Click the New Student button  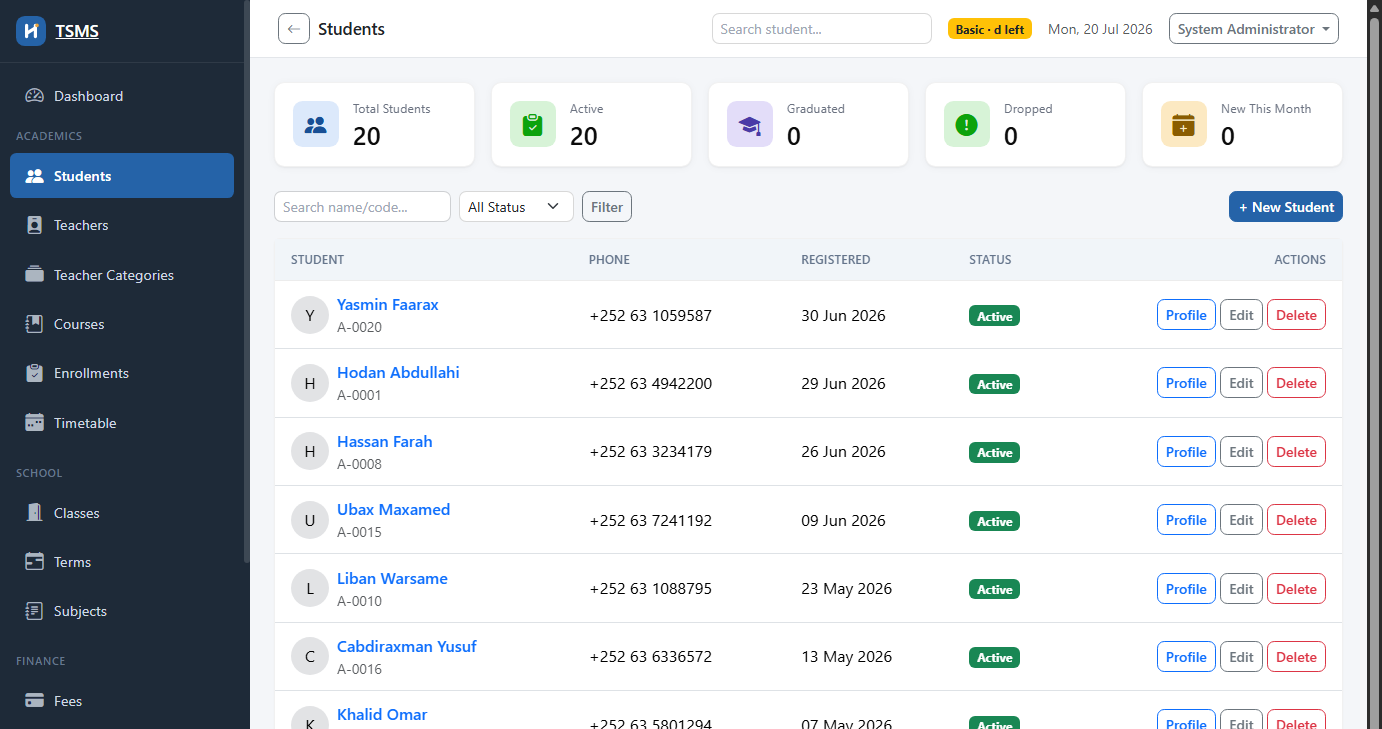tap(1286, 207)
